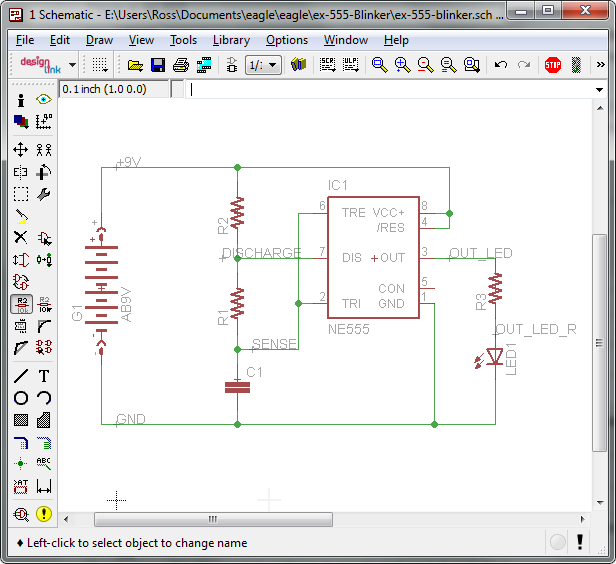The width and height of the screenshot is (616, 564).
Task: Open the View menu
Action: pyautogui.click(x=141, y=40)
